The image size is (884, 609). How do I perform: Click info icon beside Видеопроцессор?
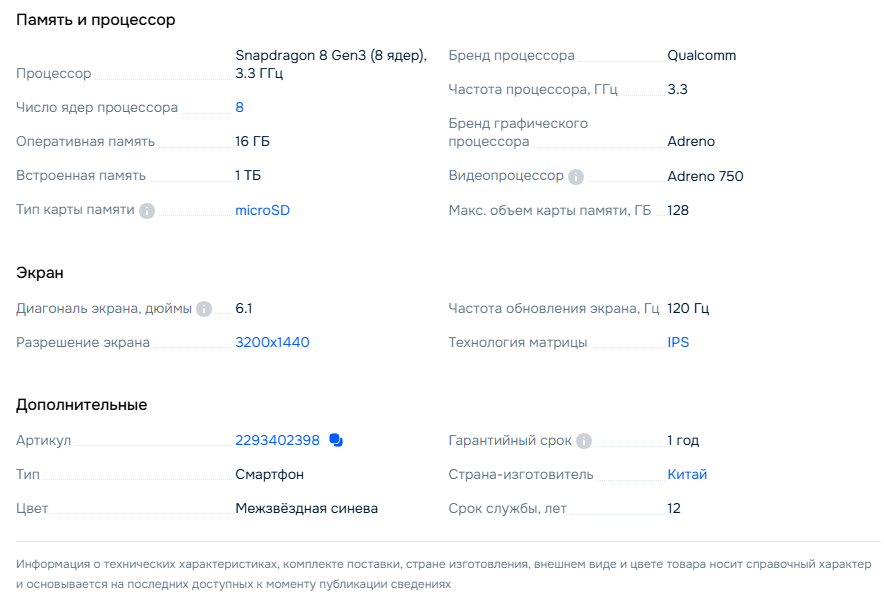576,177
